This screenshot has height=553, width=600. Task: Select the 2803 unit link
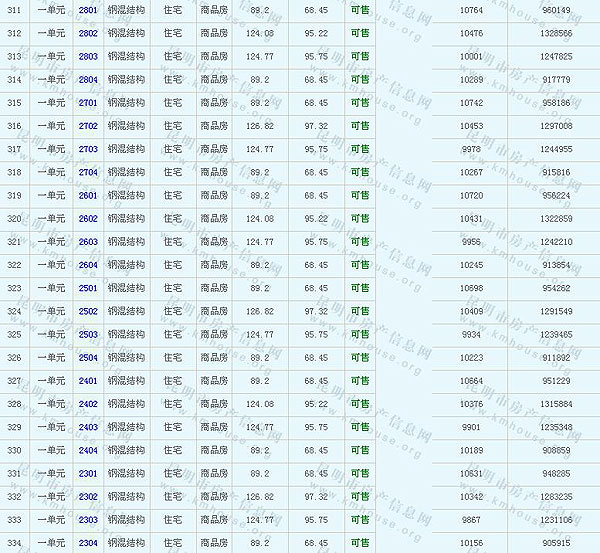click(x=88, y=56)
